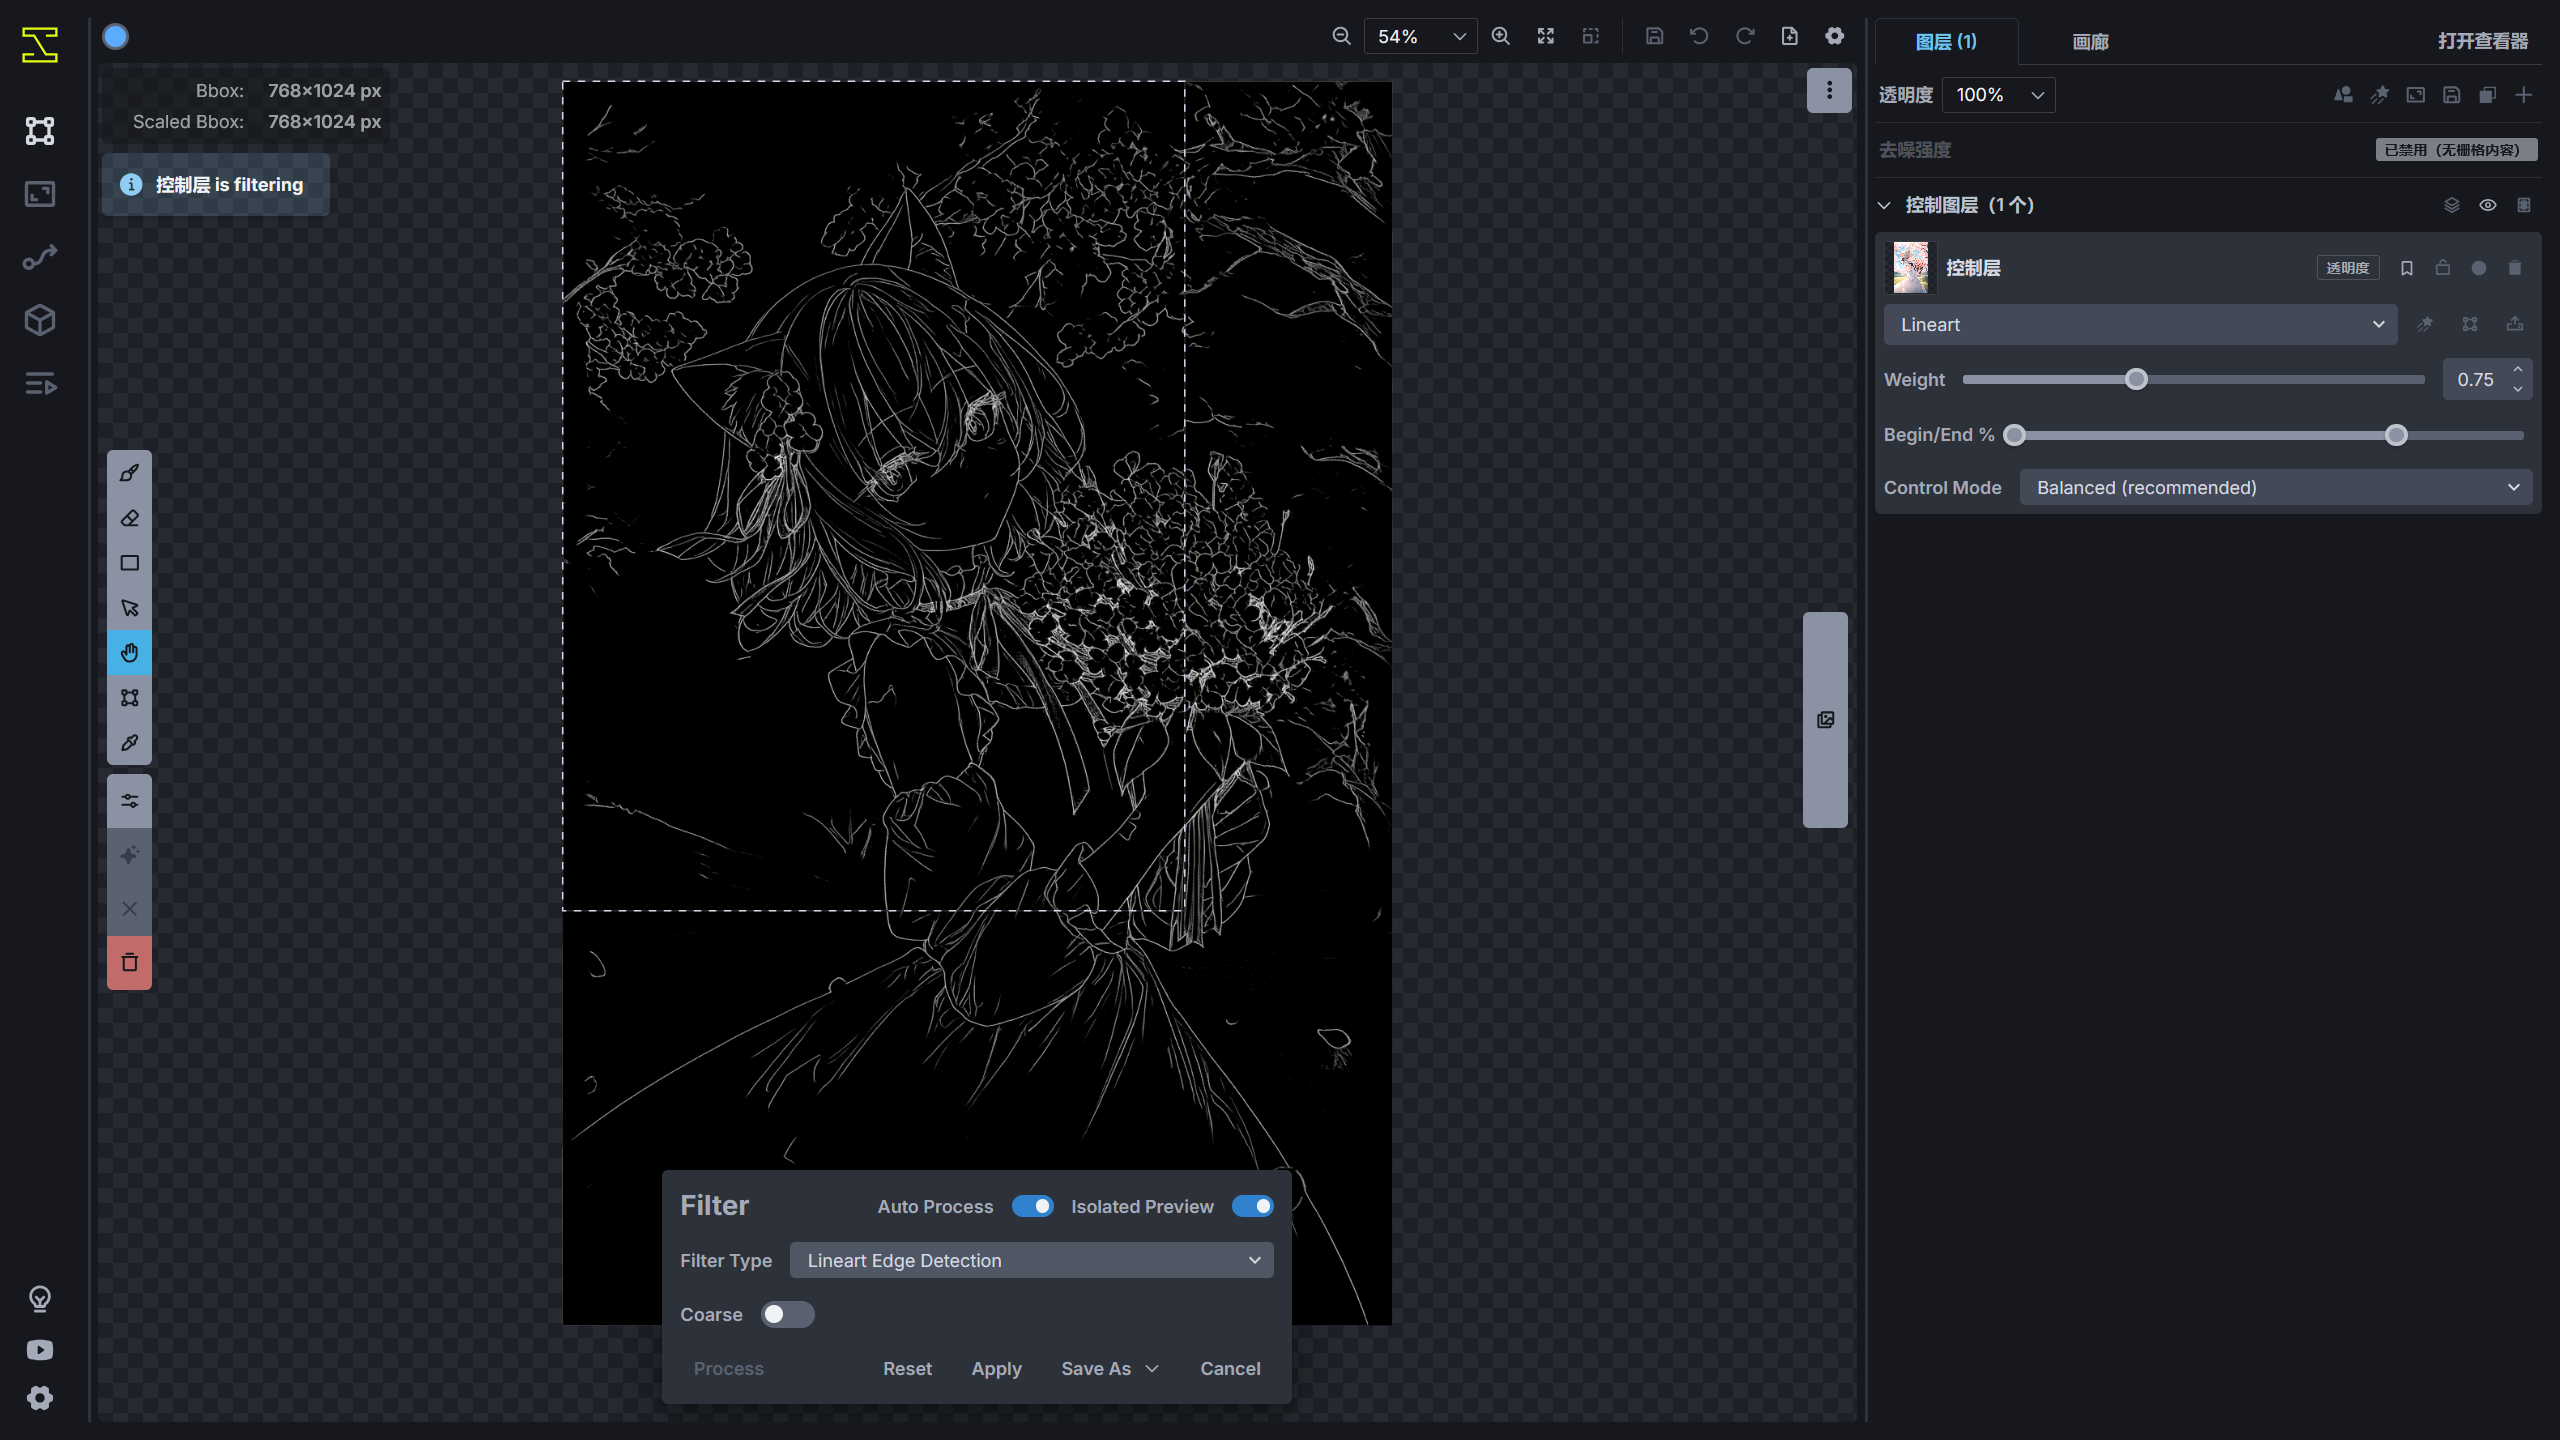Screen dimensions: 2560x1440
Task: Click the undo arrow icon
Action: 1699,36
